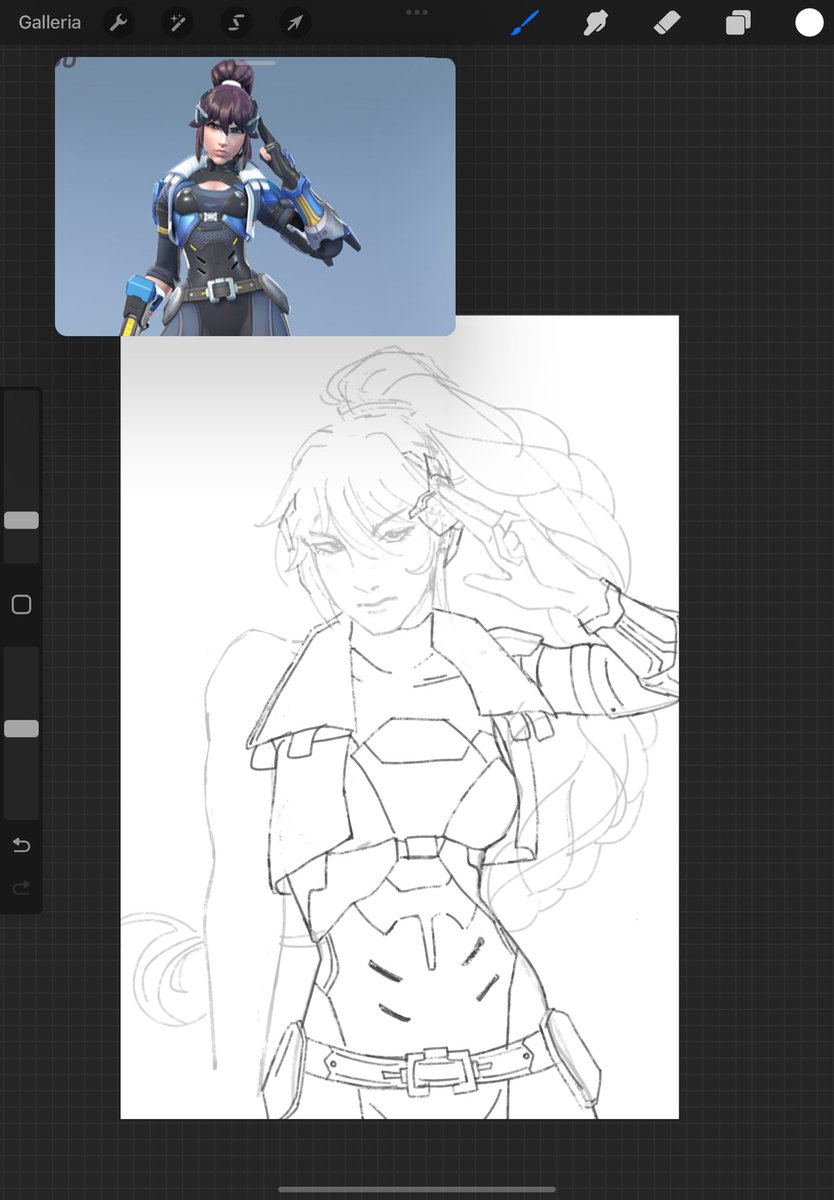This screenshot has width=834, height=1200.
Task: Tap the three-dot multitasking indicator at top
Action: click(417, 11)
